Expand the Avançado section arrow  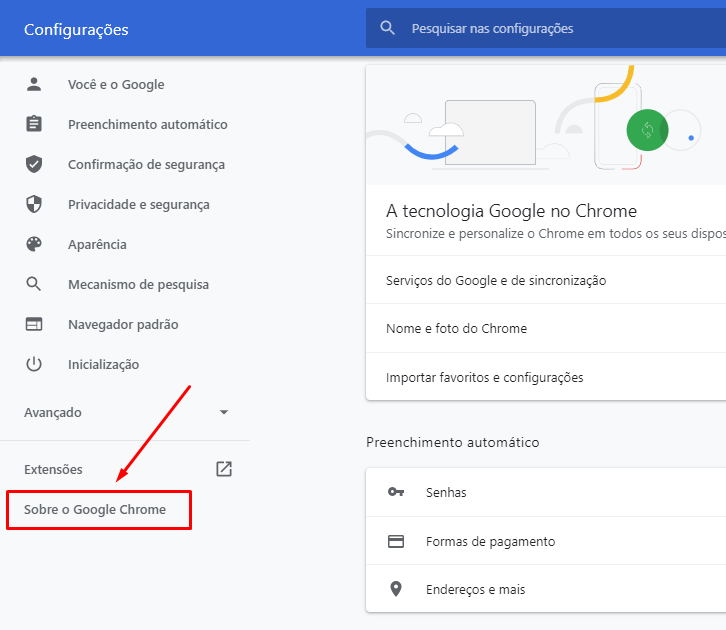(x=224, y=412)
